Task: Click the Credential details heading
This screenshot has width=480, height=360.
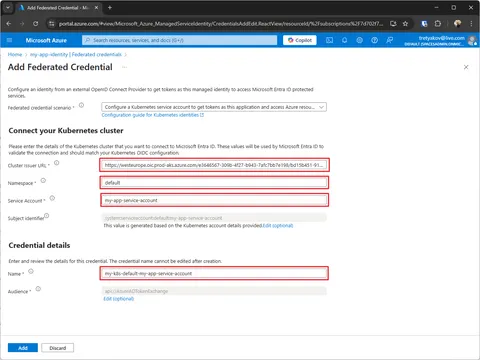Action: [x=39, y=245]
